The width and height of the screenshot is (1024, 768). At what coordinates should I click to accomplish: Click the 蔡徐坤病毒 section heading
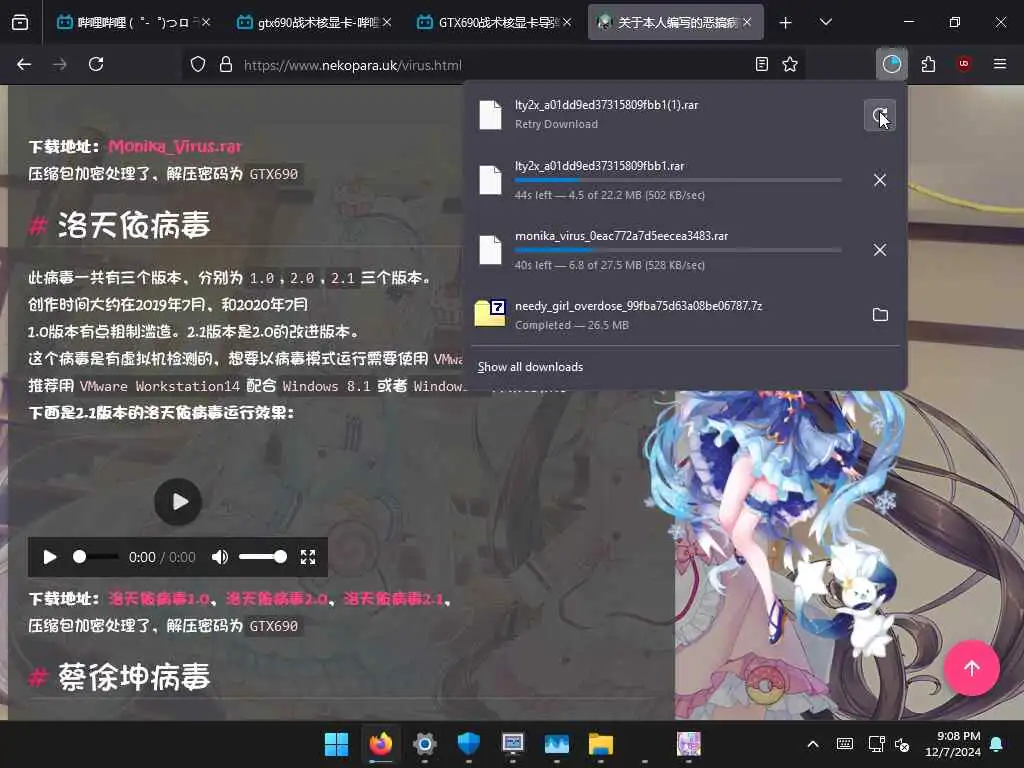[x=134, y=677]
